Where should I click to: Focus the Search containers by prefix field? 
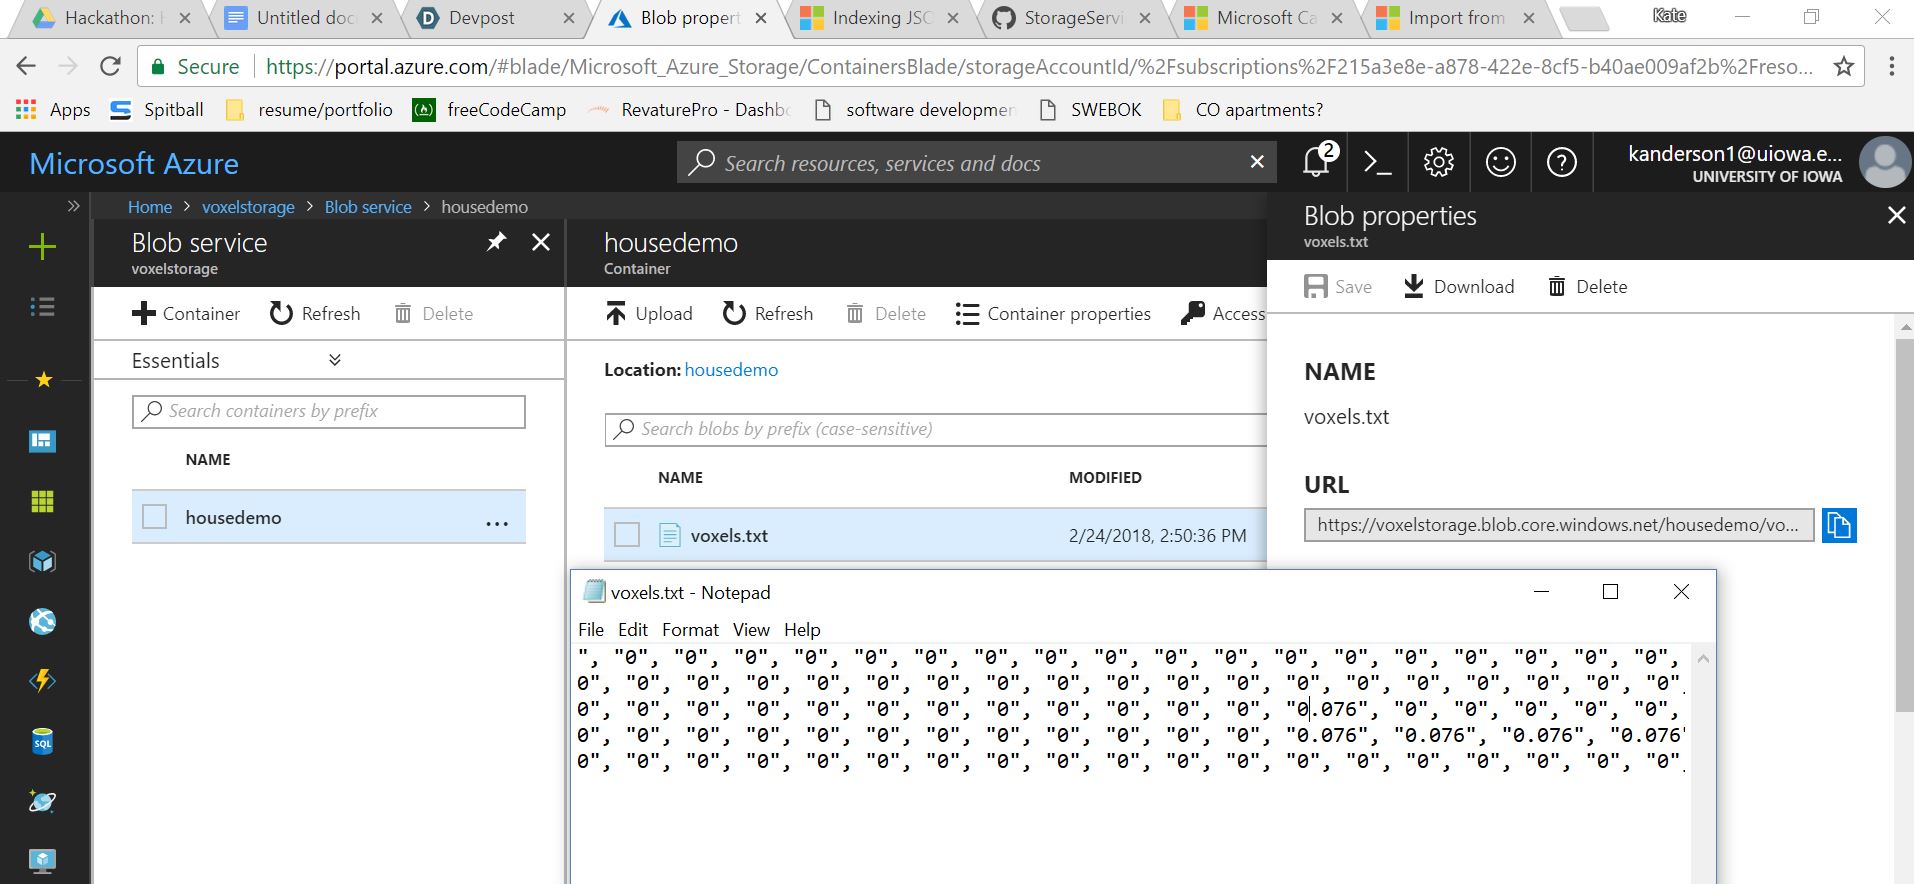pyautogui.click(x=329, y=411)
